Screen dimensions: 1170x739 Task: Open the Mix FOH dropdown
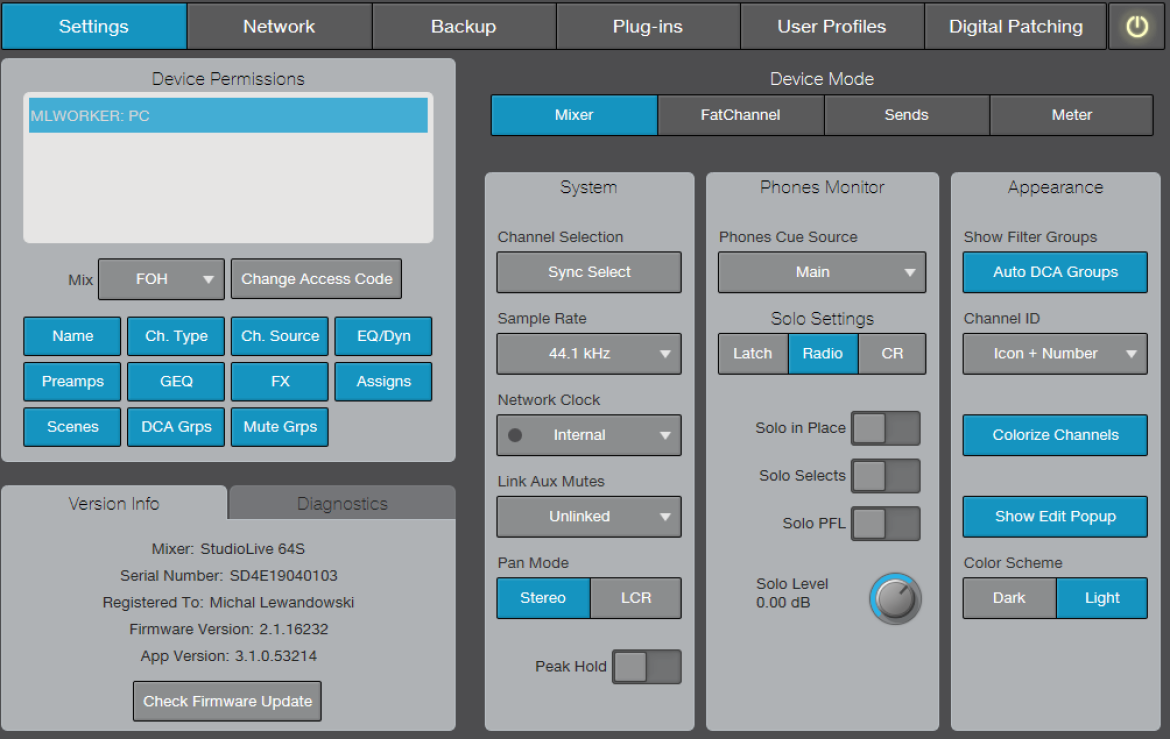click(x=161, y=279)
